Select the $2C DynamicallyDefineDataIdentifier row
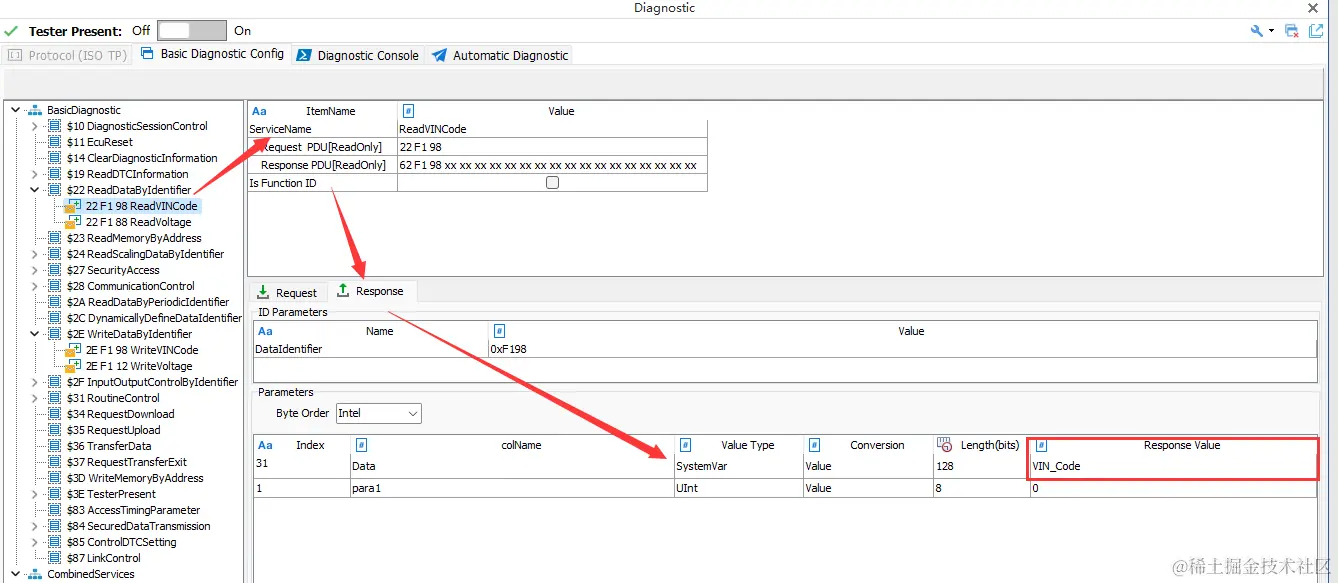The width and height of the screenshot is (1338, 583). tap(154, 318)
